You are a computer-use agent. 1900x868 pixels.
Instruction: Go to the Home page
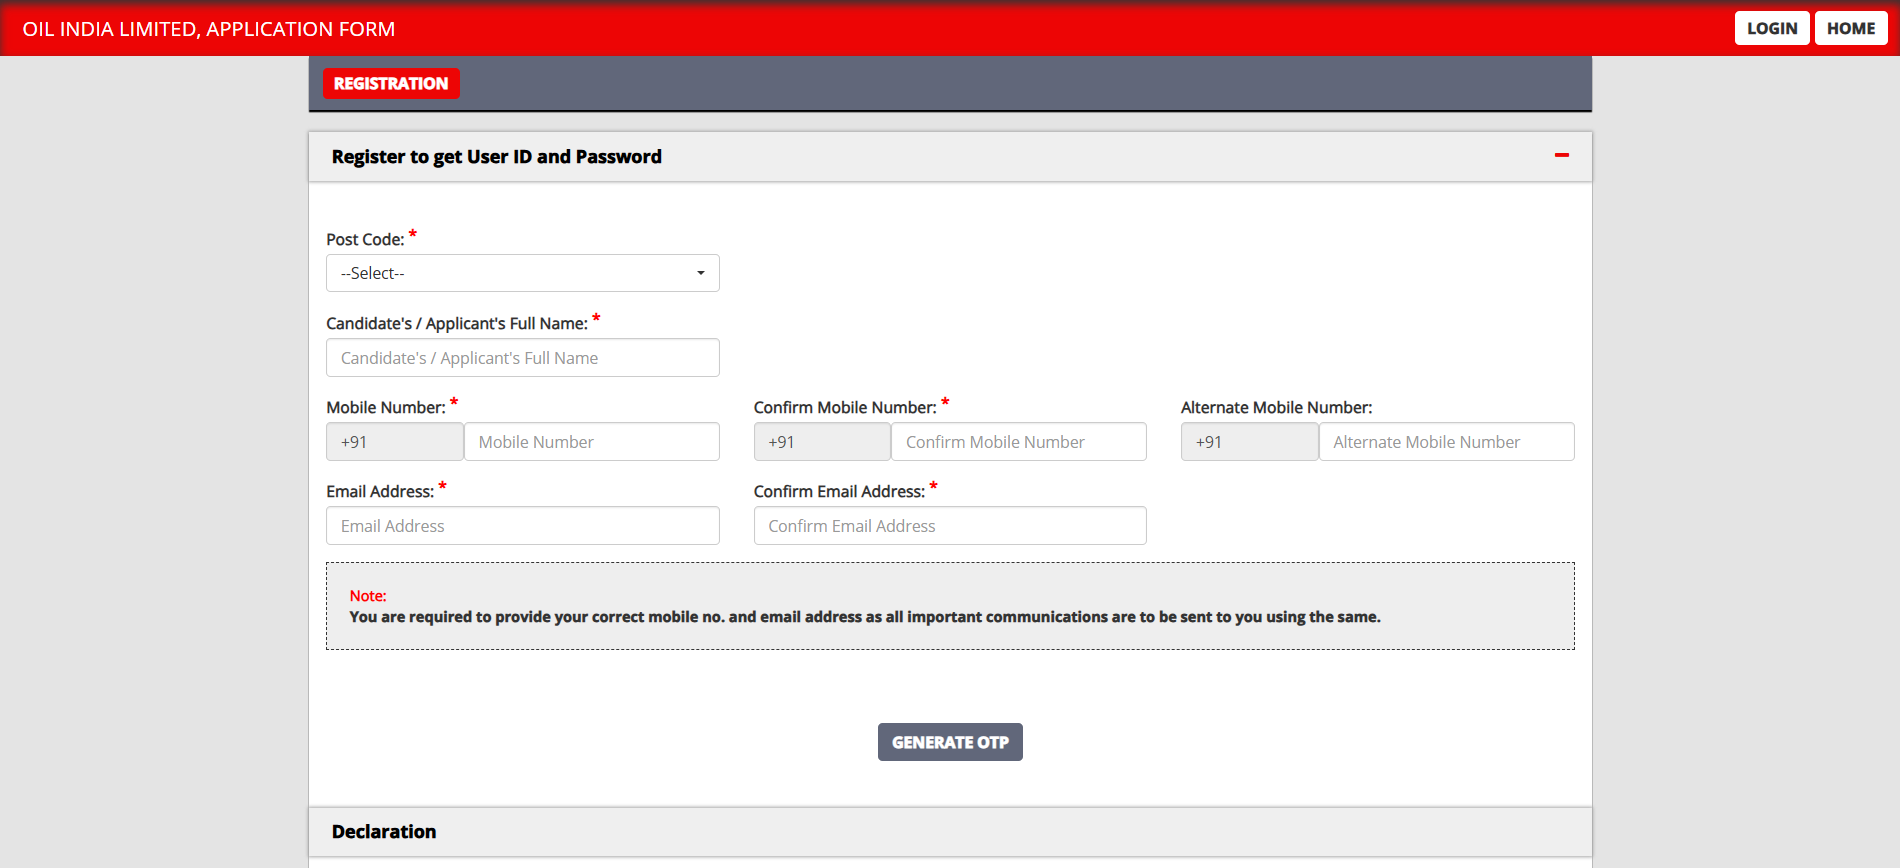(x=1850, y=28)
